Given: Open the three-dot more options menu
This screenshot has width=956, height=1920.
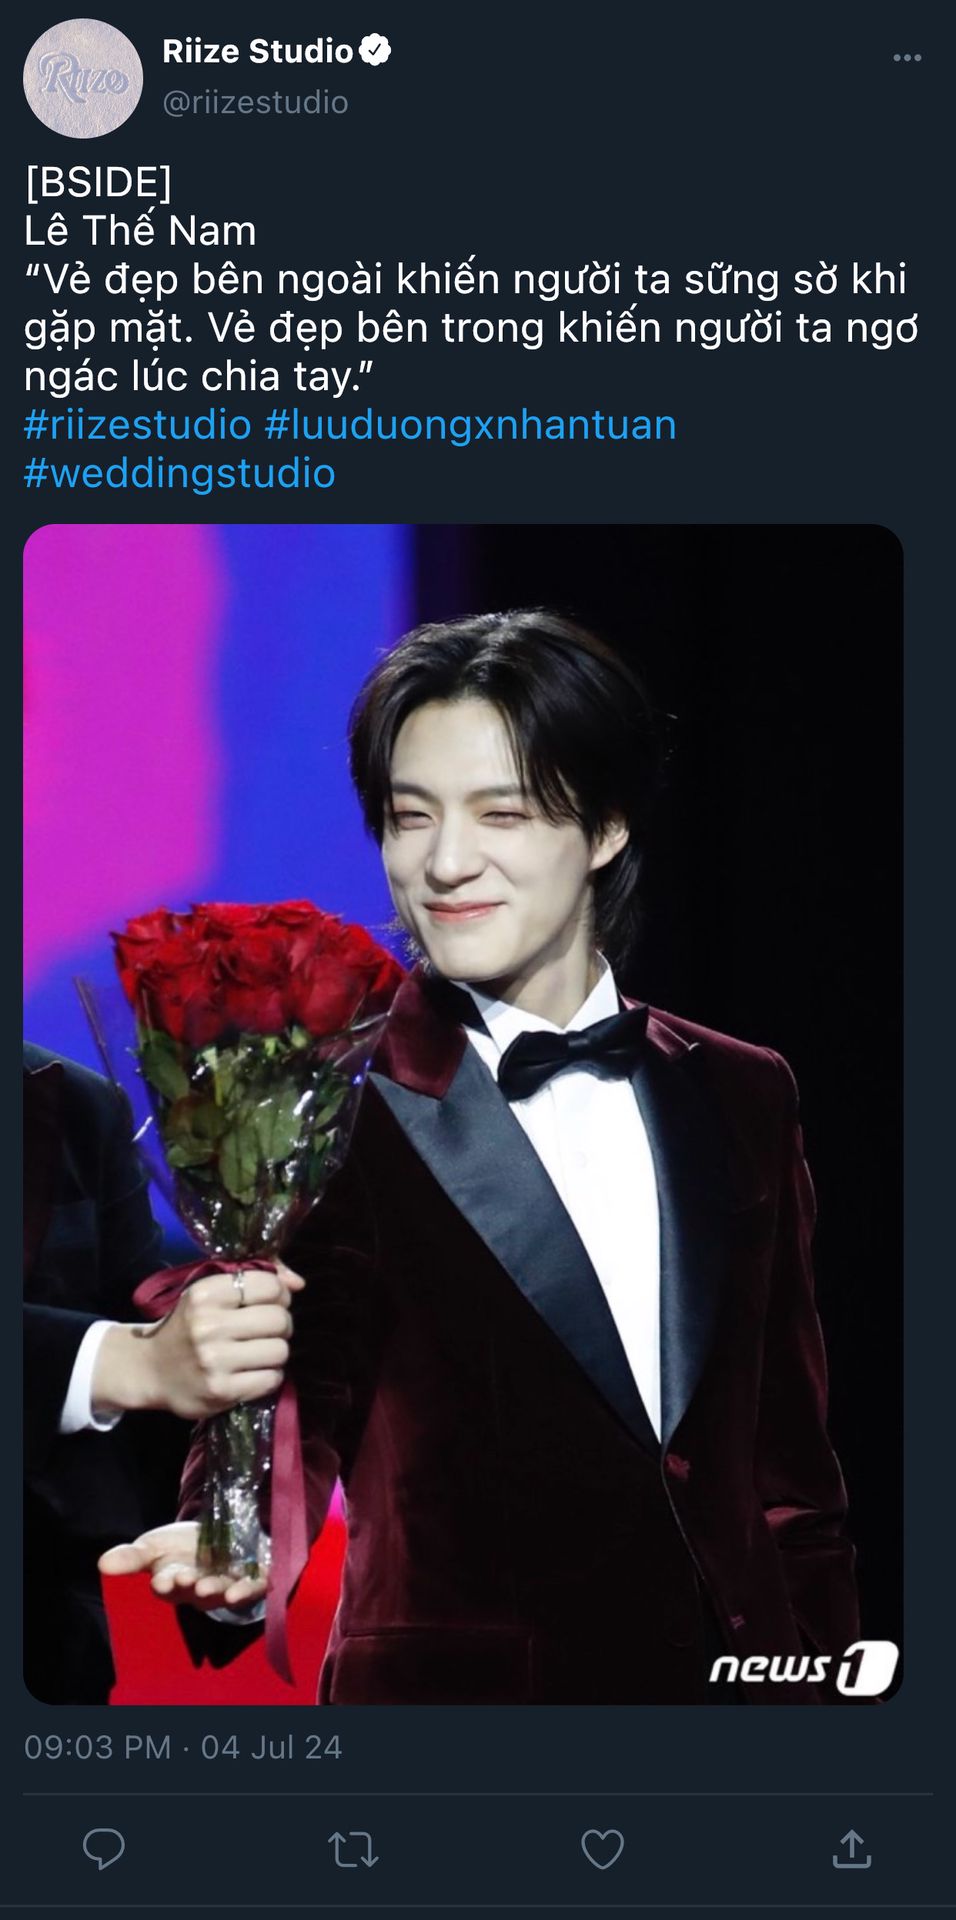Looking at the screenshot, I should tap(907, 57).
